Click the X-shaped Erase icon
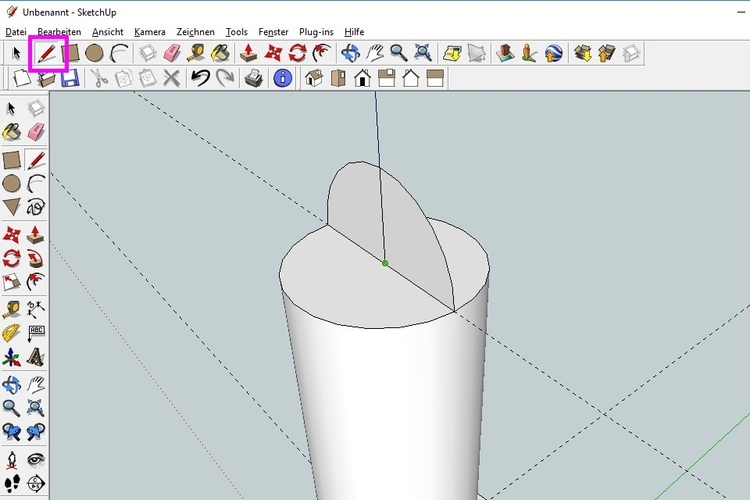The image size is (750, 500). (x=171, y=78)
